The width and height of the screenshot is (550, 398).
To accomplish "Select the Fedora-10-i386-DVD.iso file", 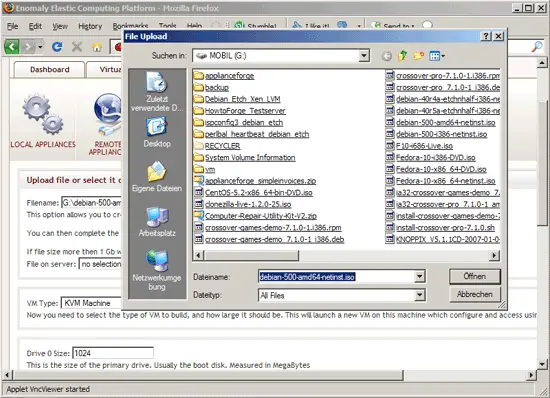I will (x=435, y=157).
